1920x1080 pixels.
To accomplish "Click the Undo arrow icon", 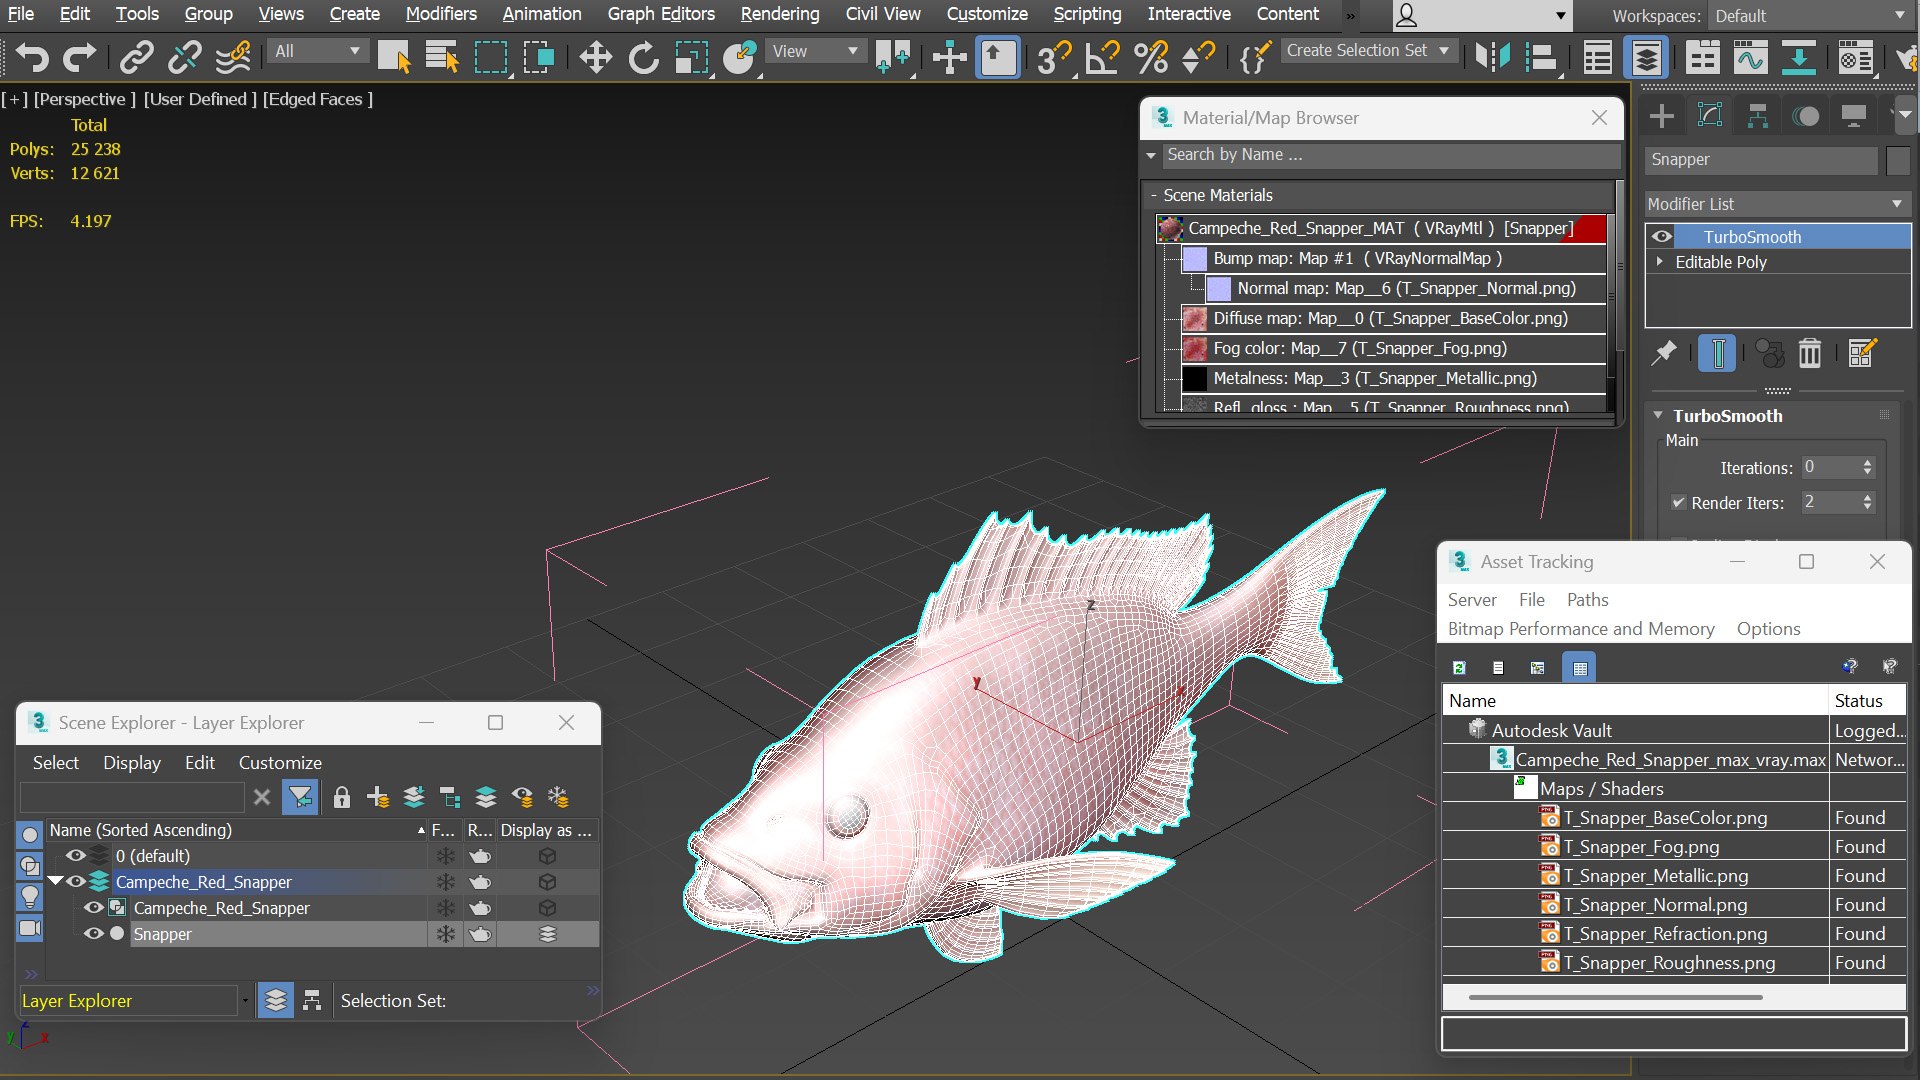I will (x=32, y=57).
